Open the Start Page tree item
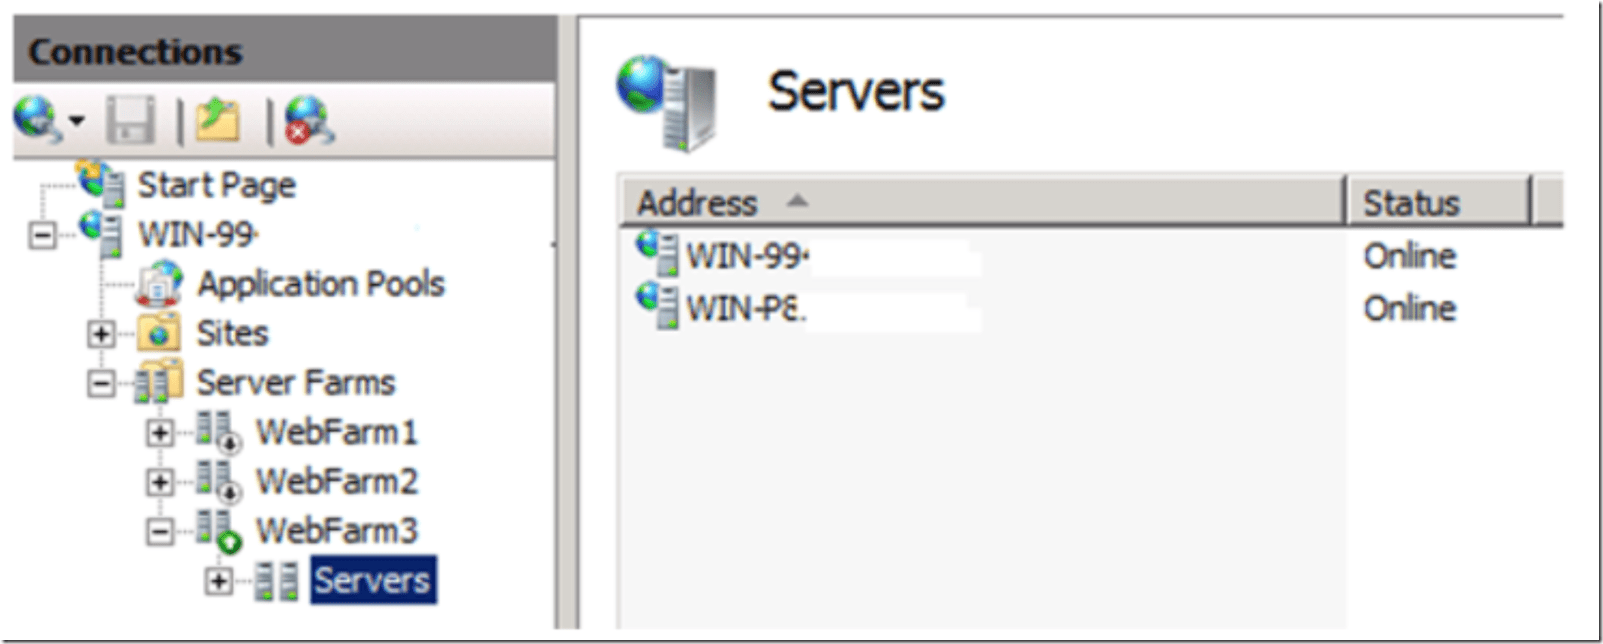Screen dimensions: 1603x644 coord(216,185)
